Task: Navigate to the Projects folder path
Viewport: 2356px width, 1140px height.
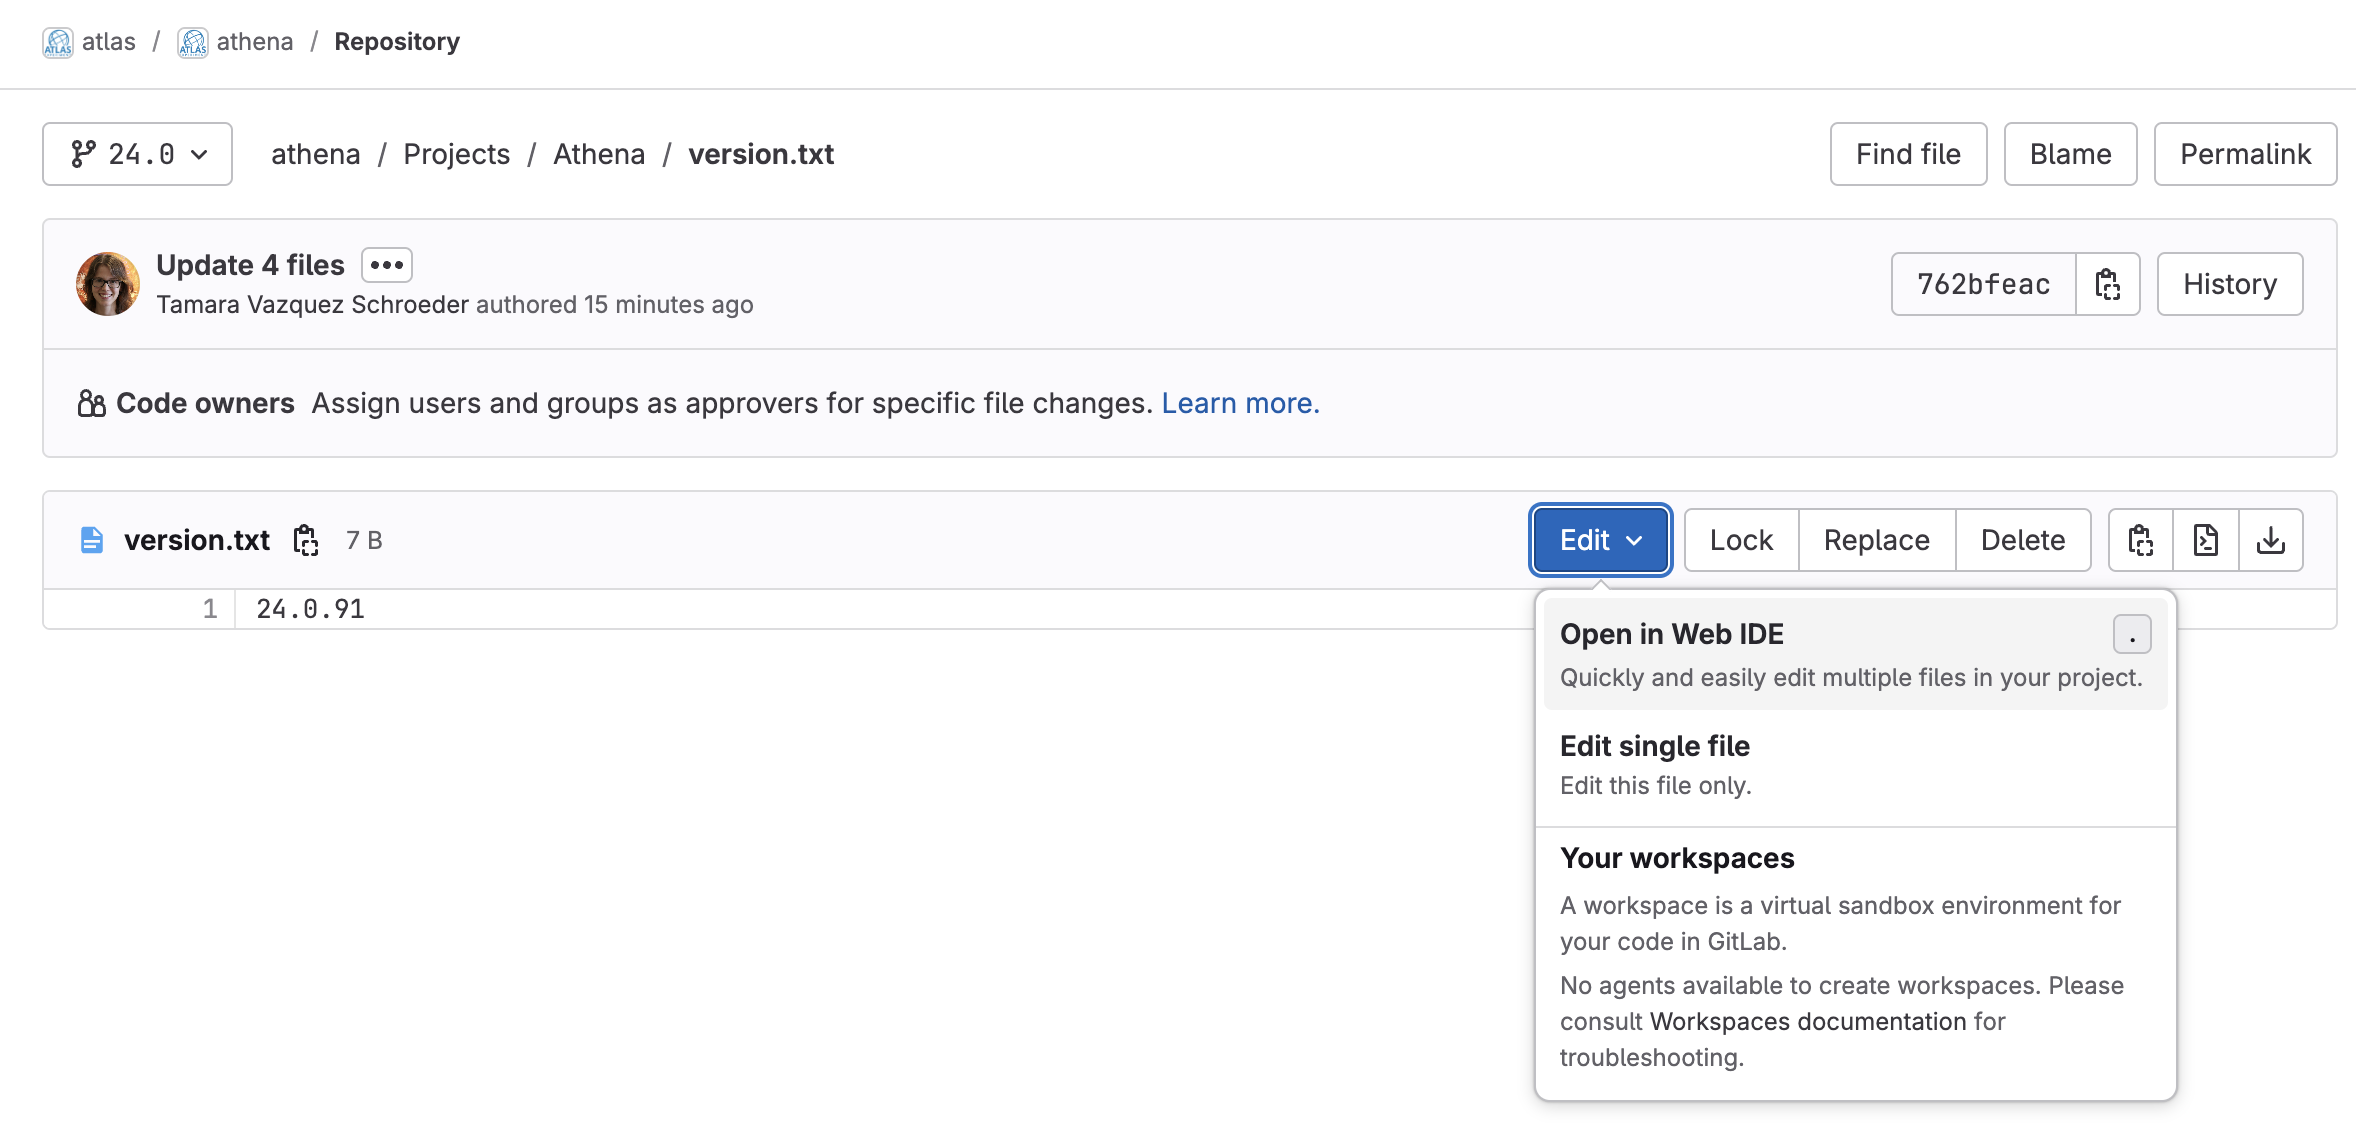Action: pos(456,154)
